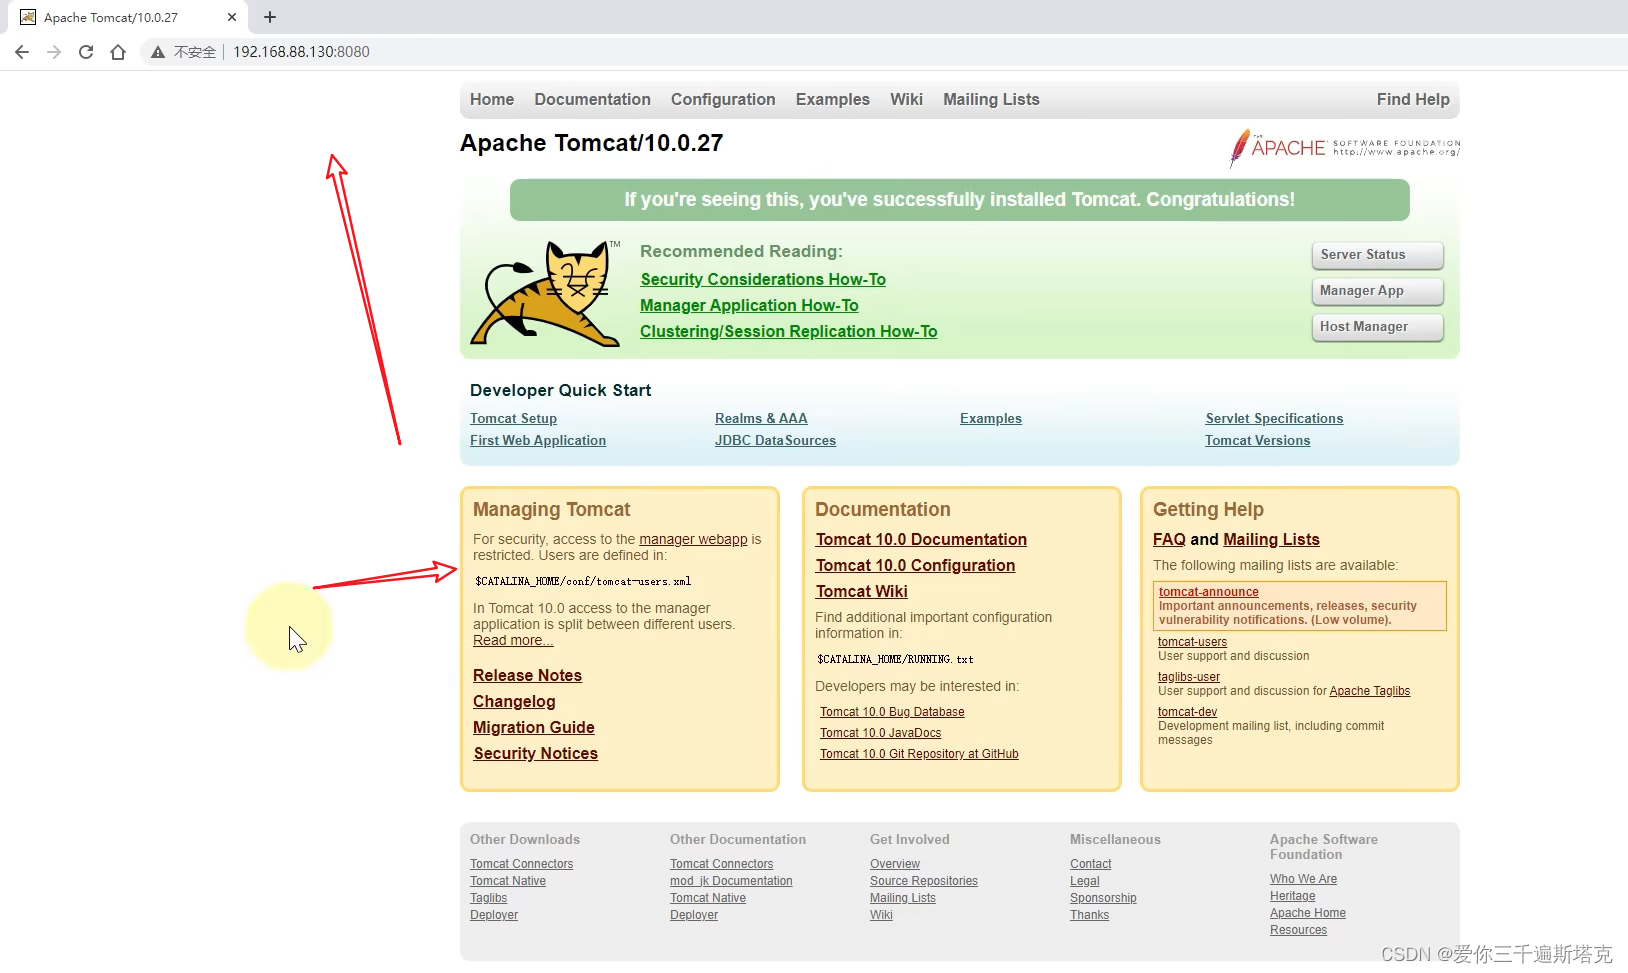Open the Mailing Lists navigation item
The height and width of the screenshot is (973, 1628).
[x=991, y=99]
